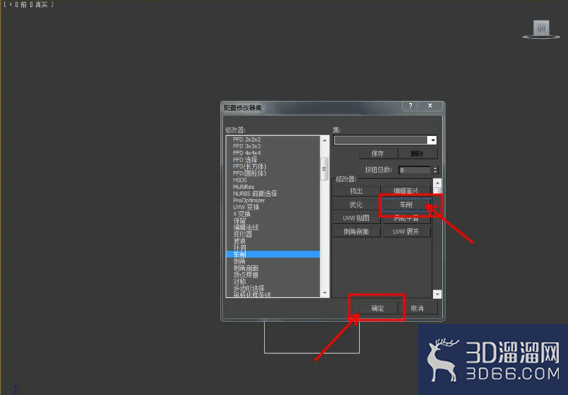The width and height of the screenshot is (568, 395).
Task: Select FFD 4x4x4 in modifier list
Action: pos(247,153)
